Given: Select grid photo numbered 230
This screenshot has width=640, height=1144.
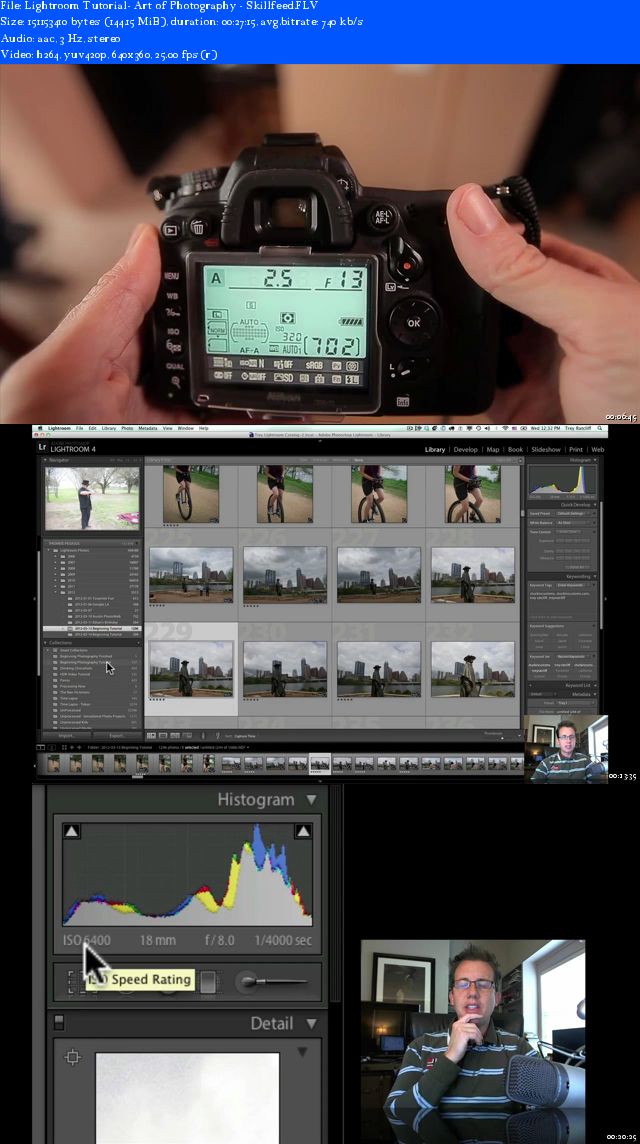Looking at the screenshot, I should [285, 668].
